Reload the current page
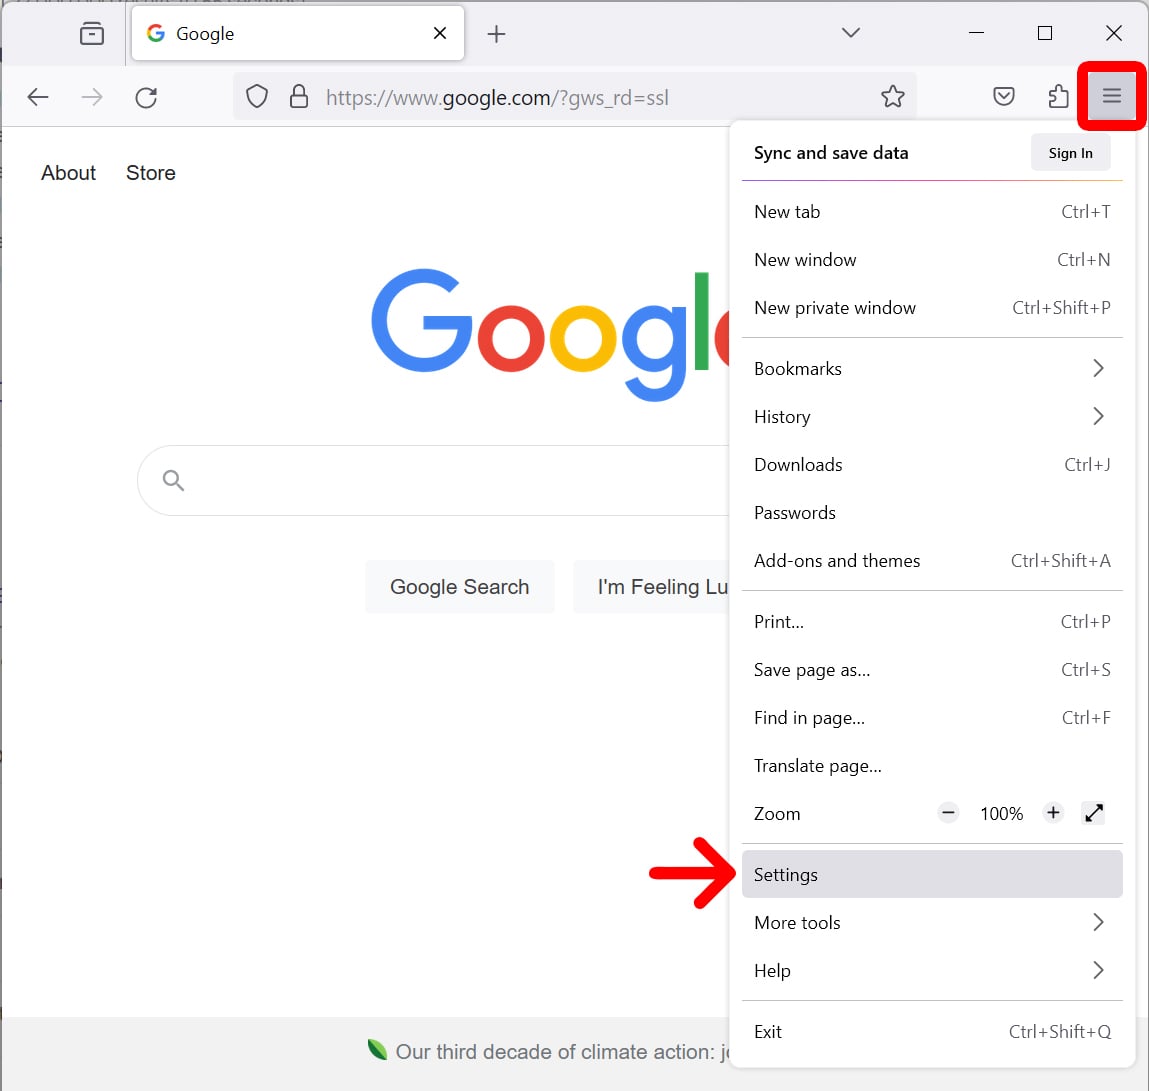Image resolution: width=1149 pixels, height=1091 pixels. (x=146, y=97)
